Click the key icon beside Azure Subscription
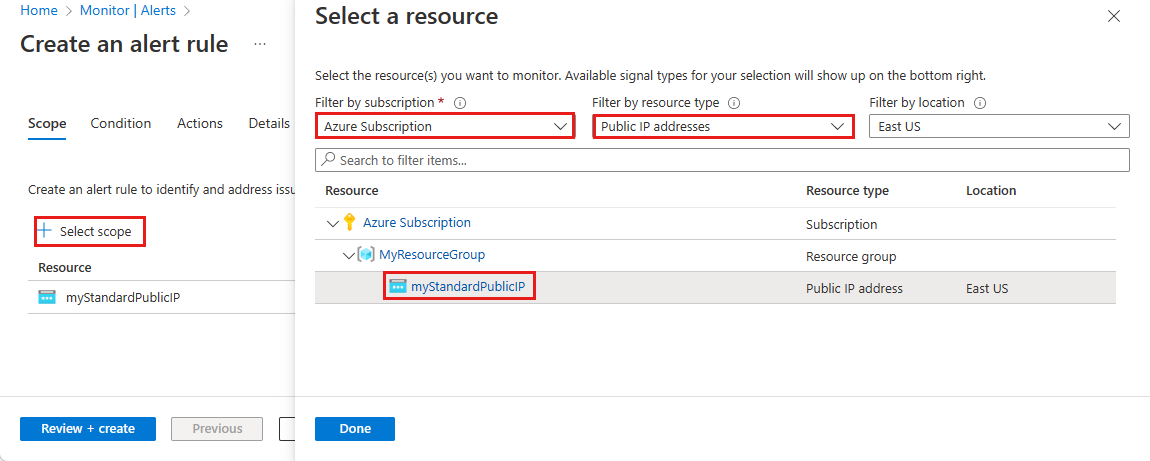This screenshot has width=1150, height=461. click(x=349, y=223)
